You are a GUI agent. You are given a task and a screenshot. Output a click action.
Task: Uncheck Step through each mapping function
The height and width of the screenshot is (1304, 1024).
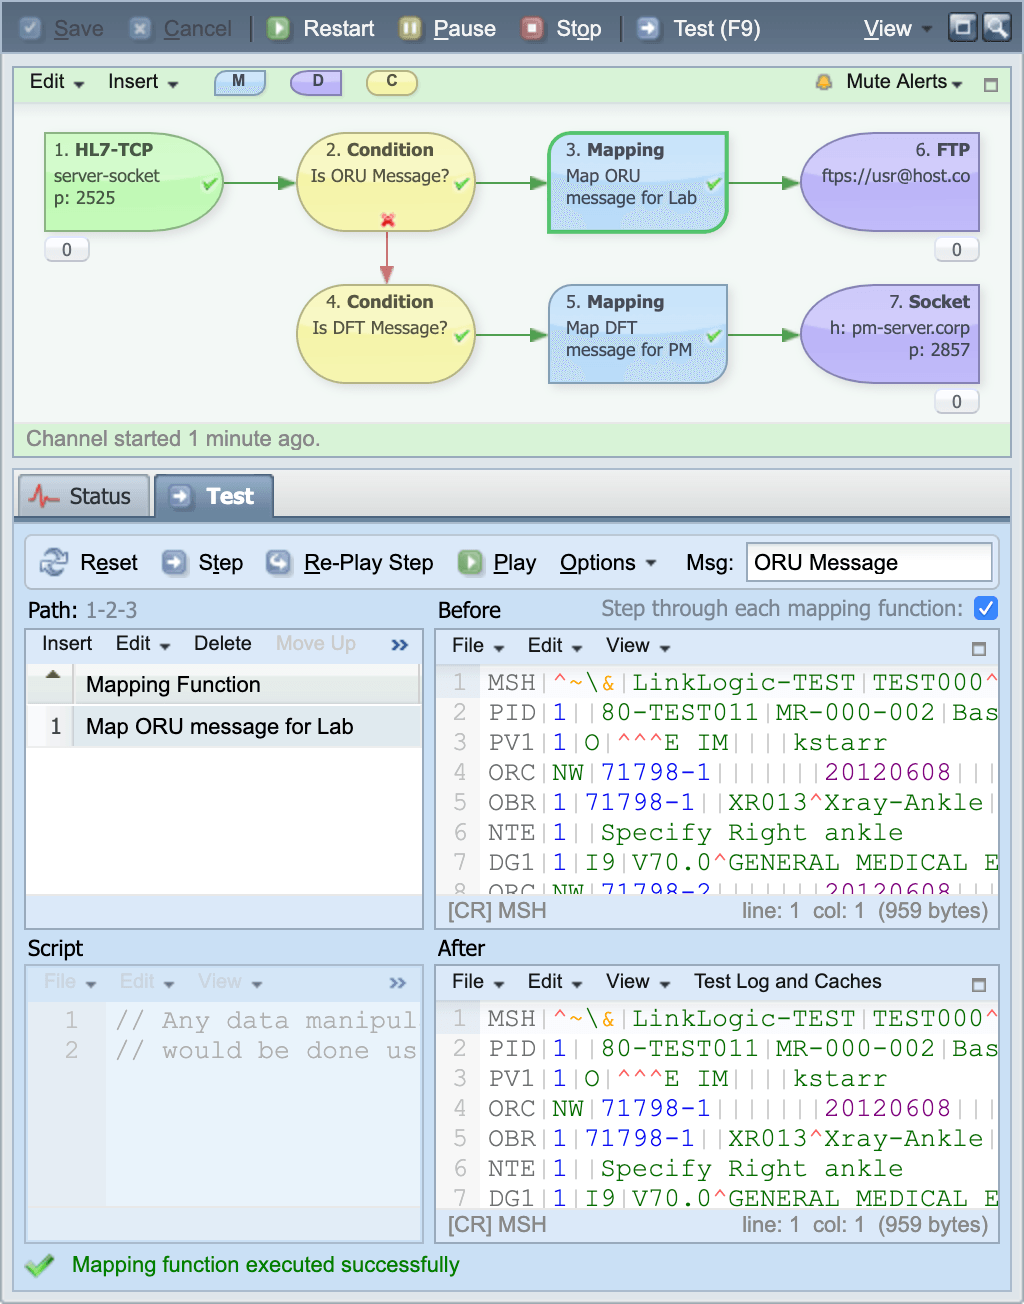click(x=986, y=608)
